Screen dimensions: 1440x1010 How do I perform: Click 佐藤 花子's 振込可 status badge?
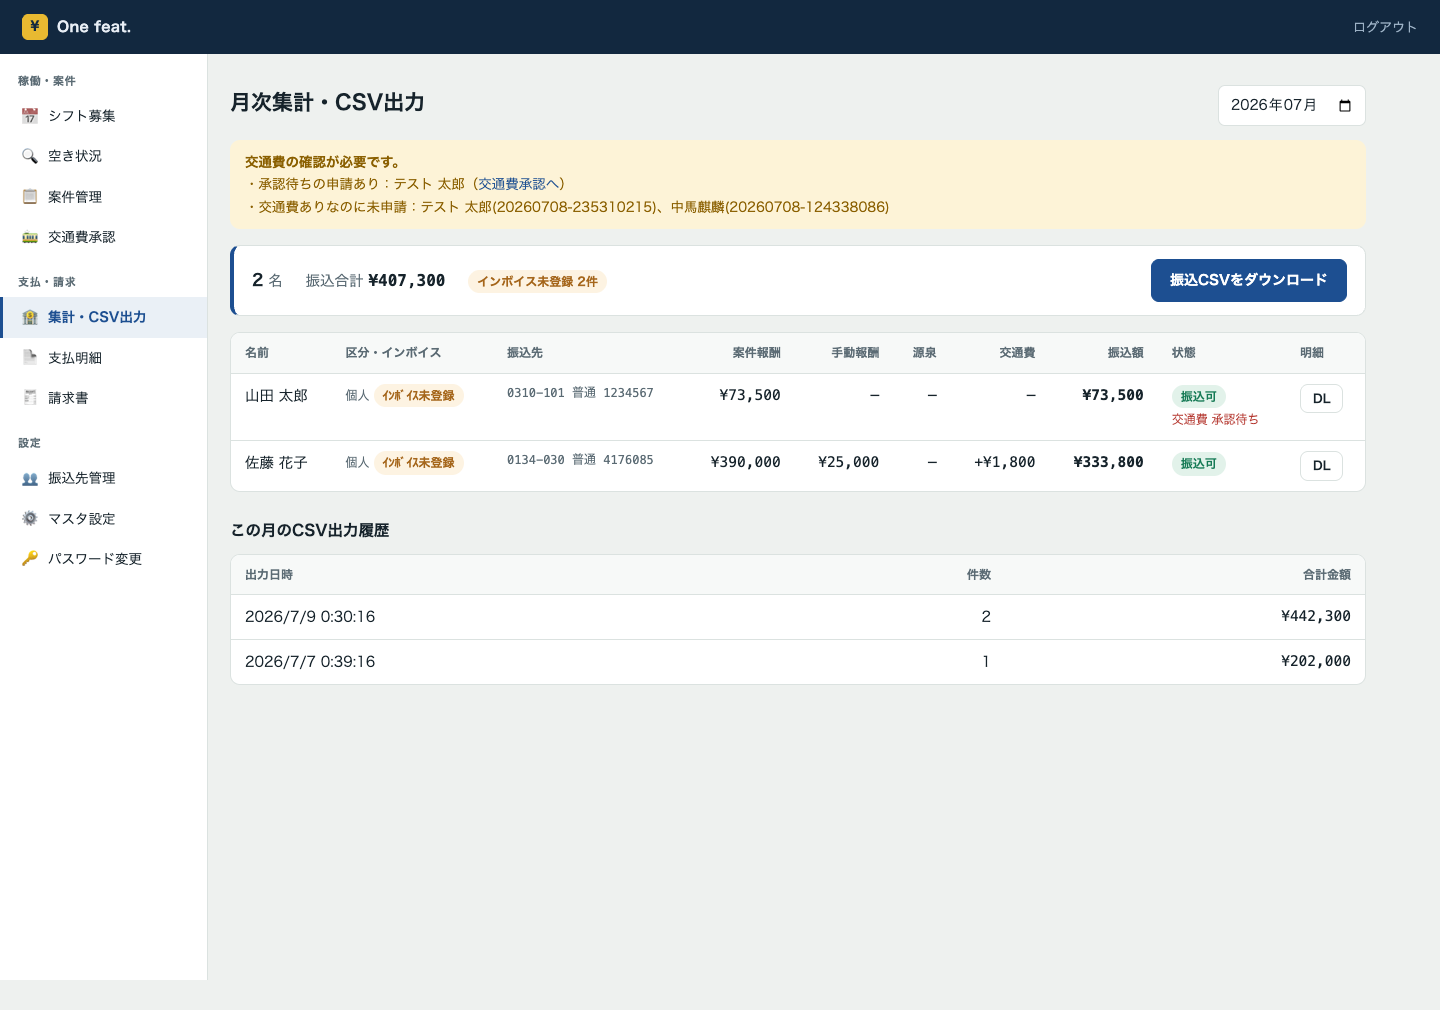click(1198, 464)
